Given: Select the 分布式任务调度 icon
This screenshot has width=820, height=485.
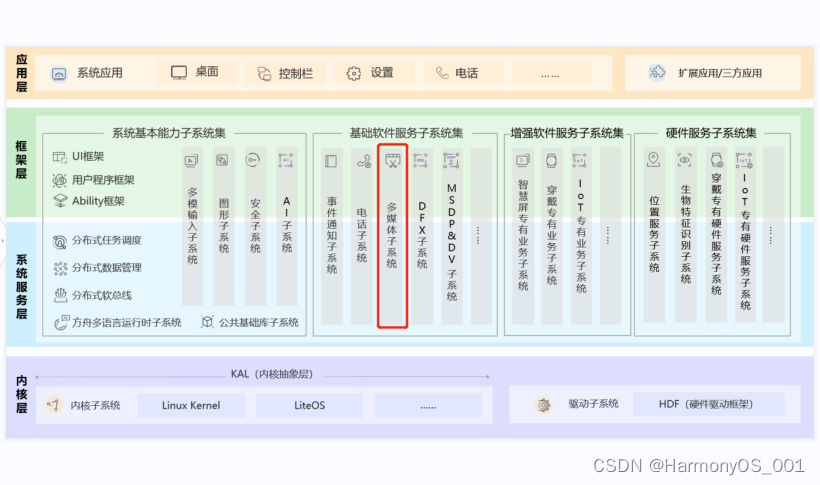Looking at the screenshot, I should click(60, 242).
